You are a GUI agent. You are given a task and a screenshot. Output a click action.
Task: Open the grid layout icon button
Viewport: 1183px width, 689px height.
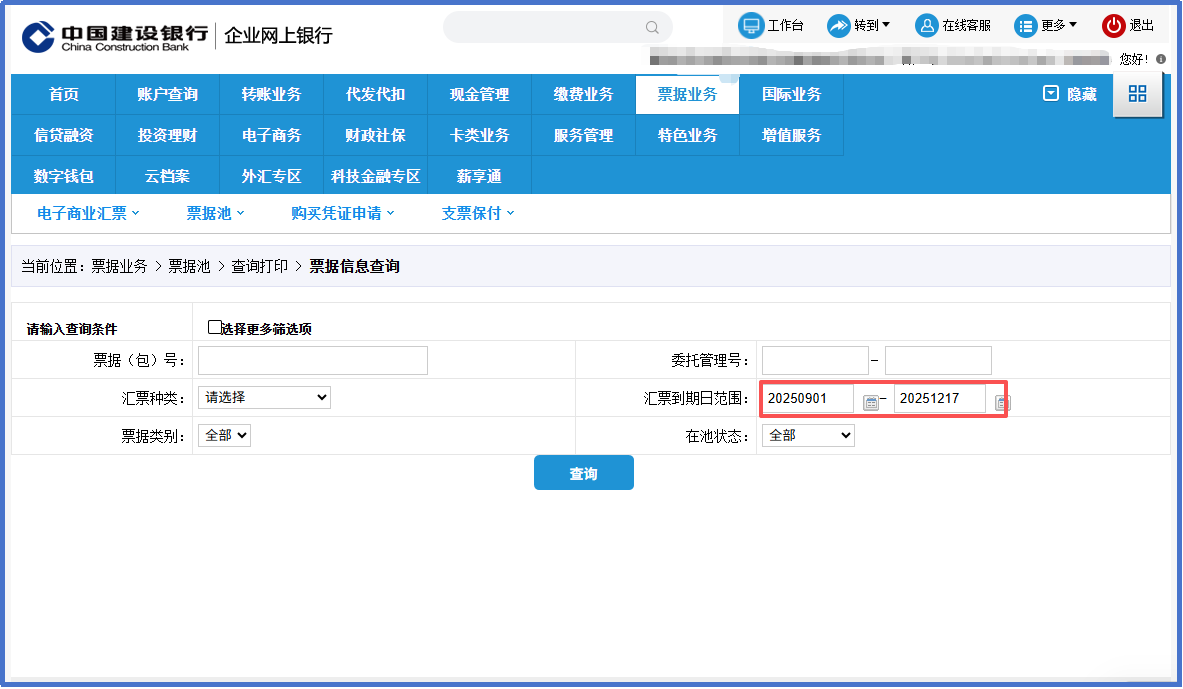pos(1137,94)
